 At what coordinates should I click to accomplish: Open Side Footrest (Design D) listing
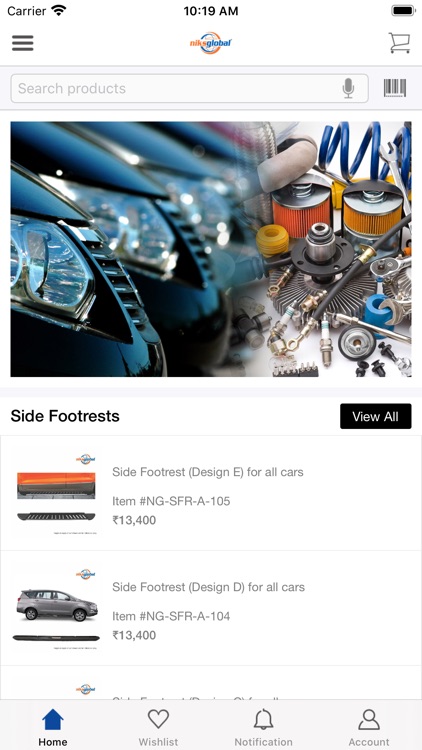tap(211, 608)
